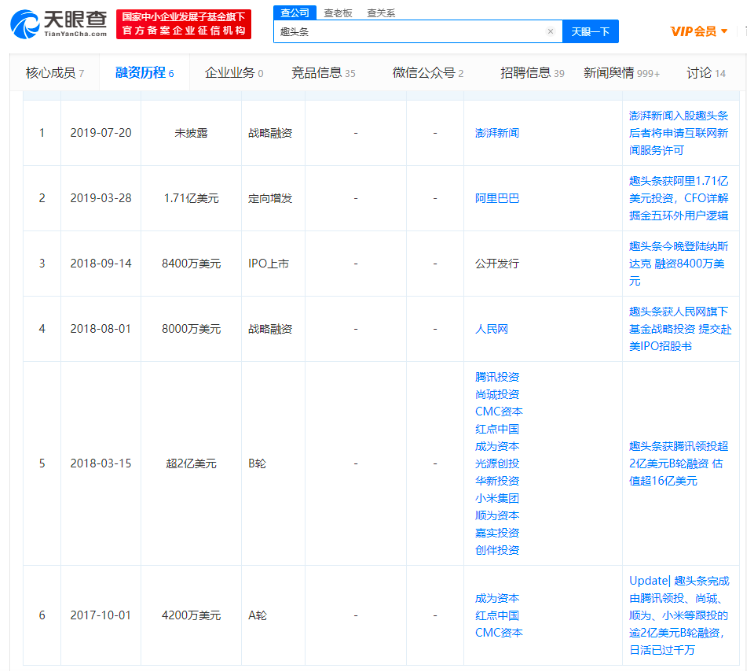The height and width of the screenshot is (671, 747).
Task: Open the 竞品信息 tab
Action: (x=322, y=73)
